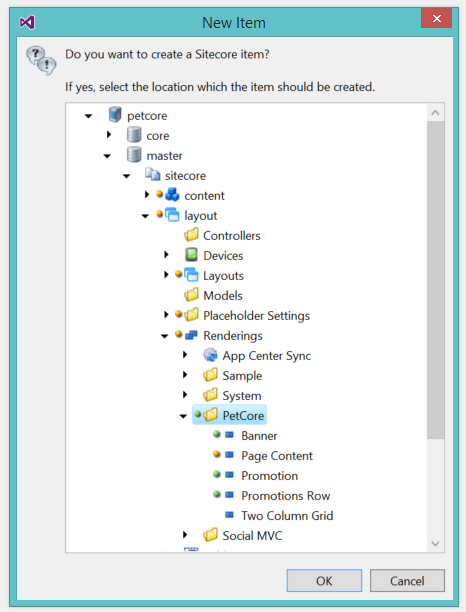
Task: Select the Page Content item label
Action: (x=277, y=455)
